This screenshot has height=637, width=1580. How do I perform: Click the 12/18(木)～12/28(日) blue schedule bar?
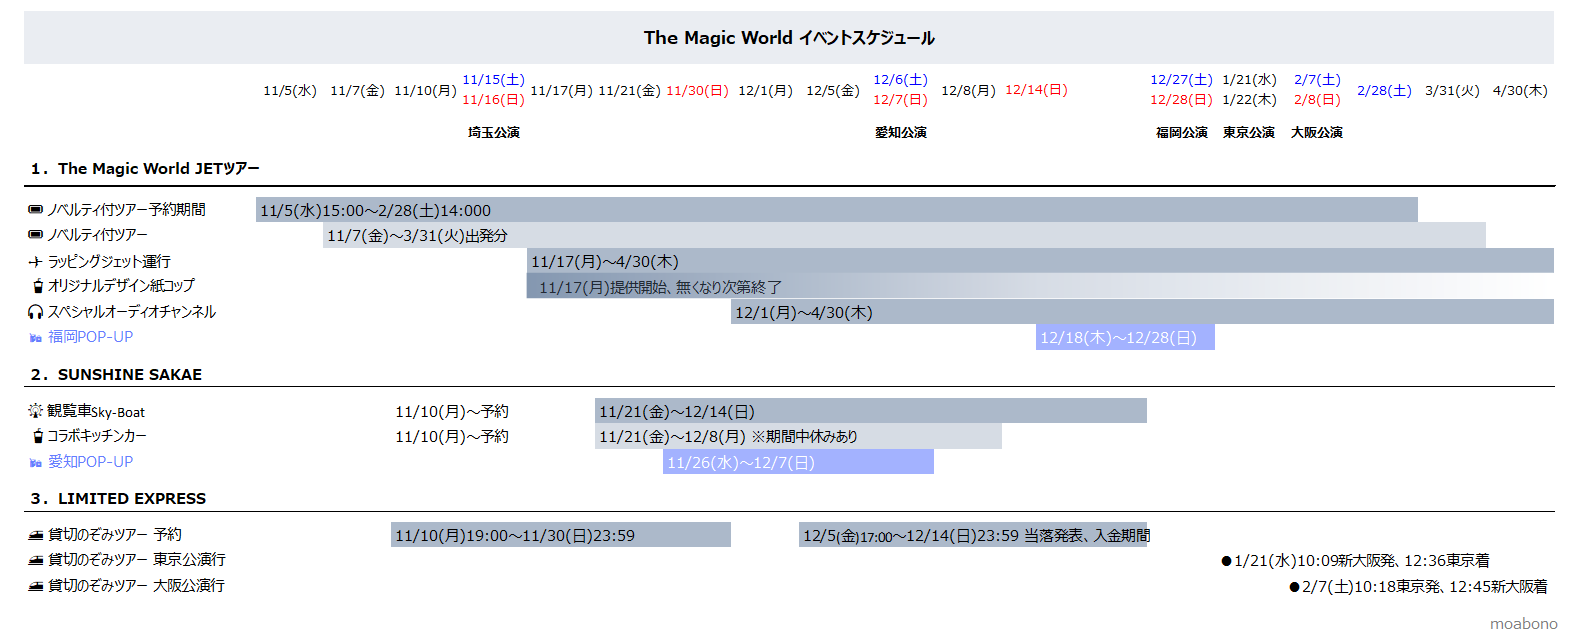pyautogui.click(x=1124, y=337)
